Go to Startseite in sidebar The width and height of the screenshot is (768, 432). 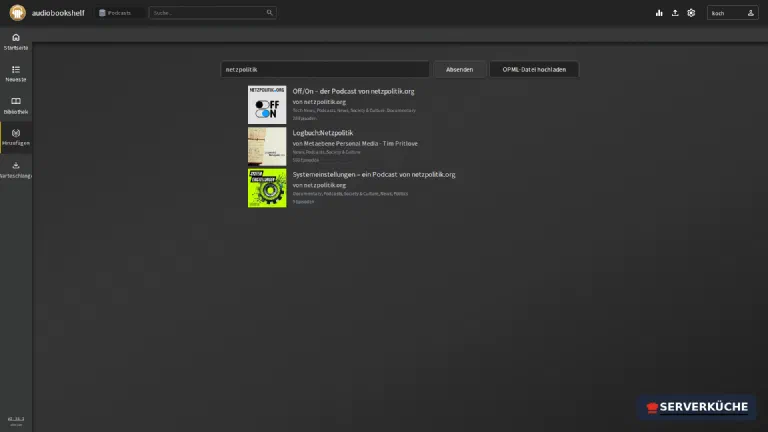coord(16,42)
